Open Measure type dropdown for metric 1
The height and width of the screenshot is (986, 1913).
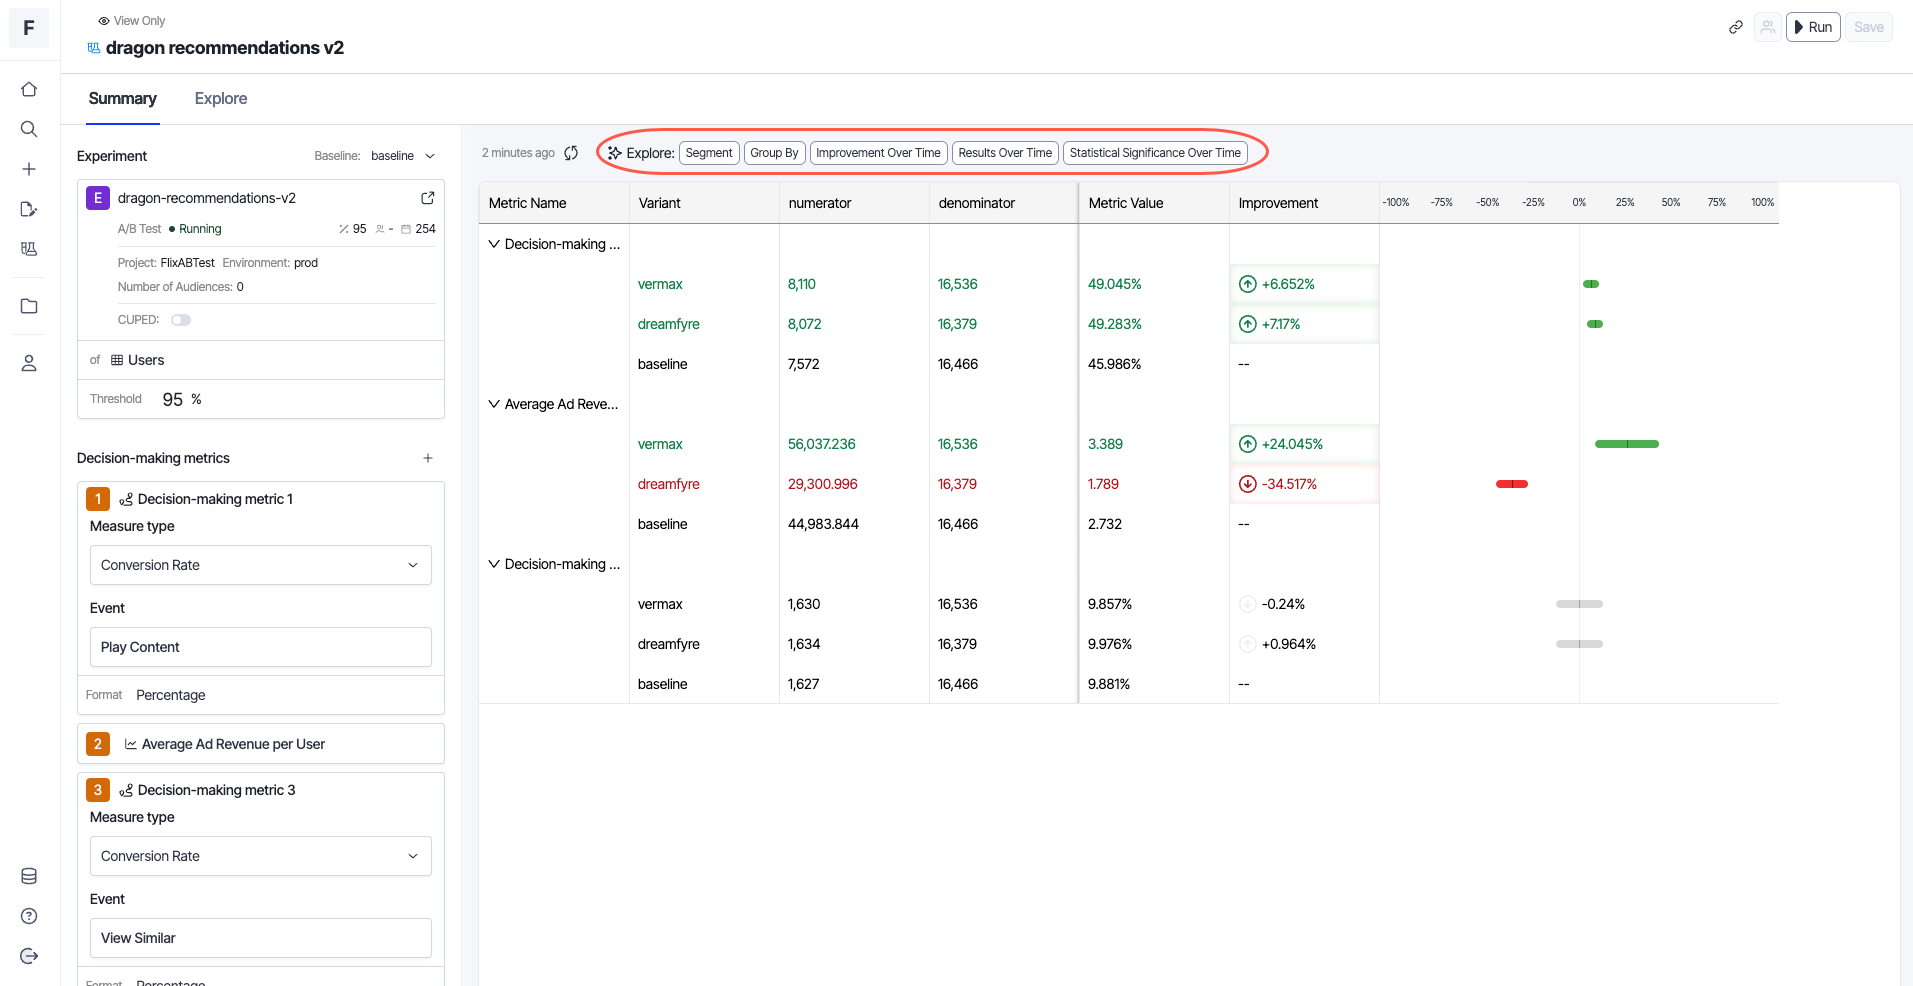pos(261,565)
